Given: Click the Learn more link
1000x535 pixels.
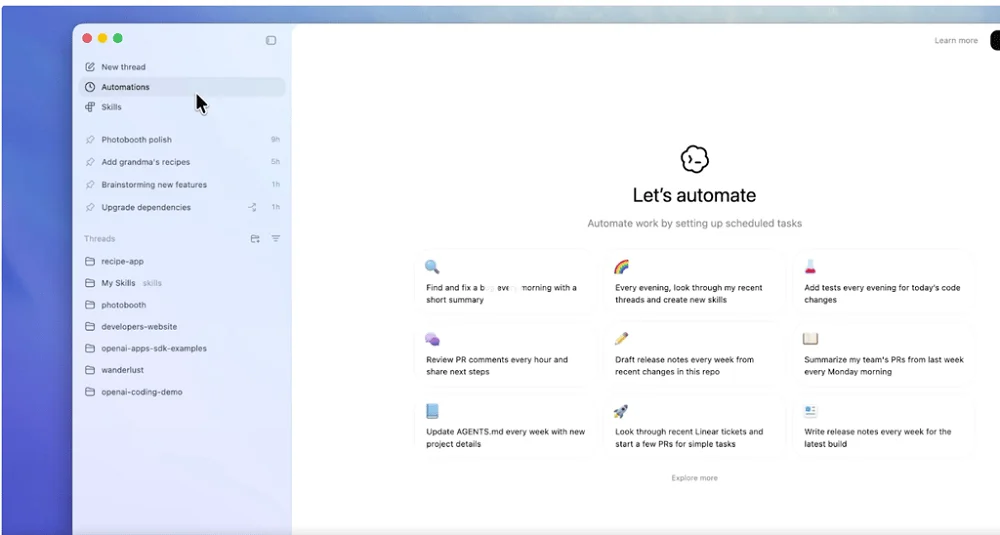Looking at the screenshot, I should point(956,40).
